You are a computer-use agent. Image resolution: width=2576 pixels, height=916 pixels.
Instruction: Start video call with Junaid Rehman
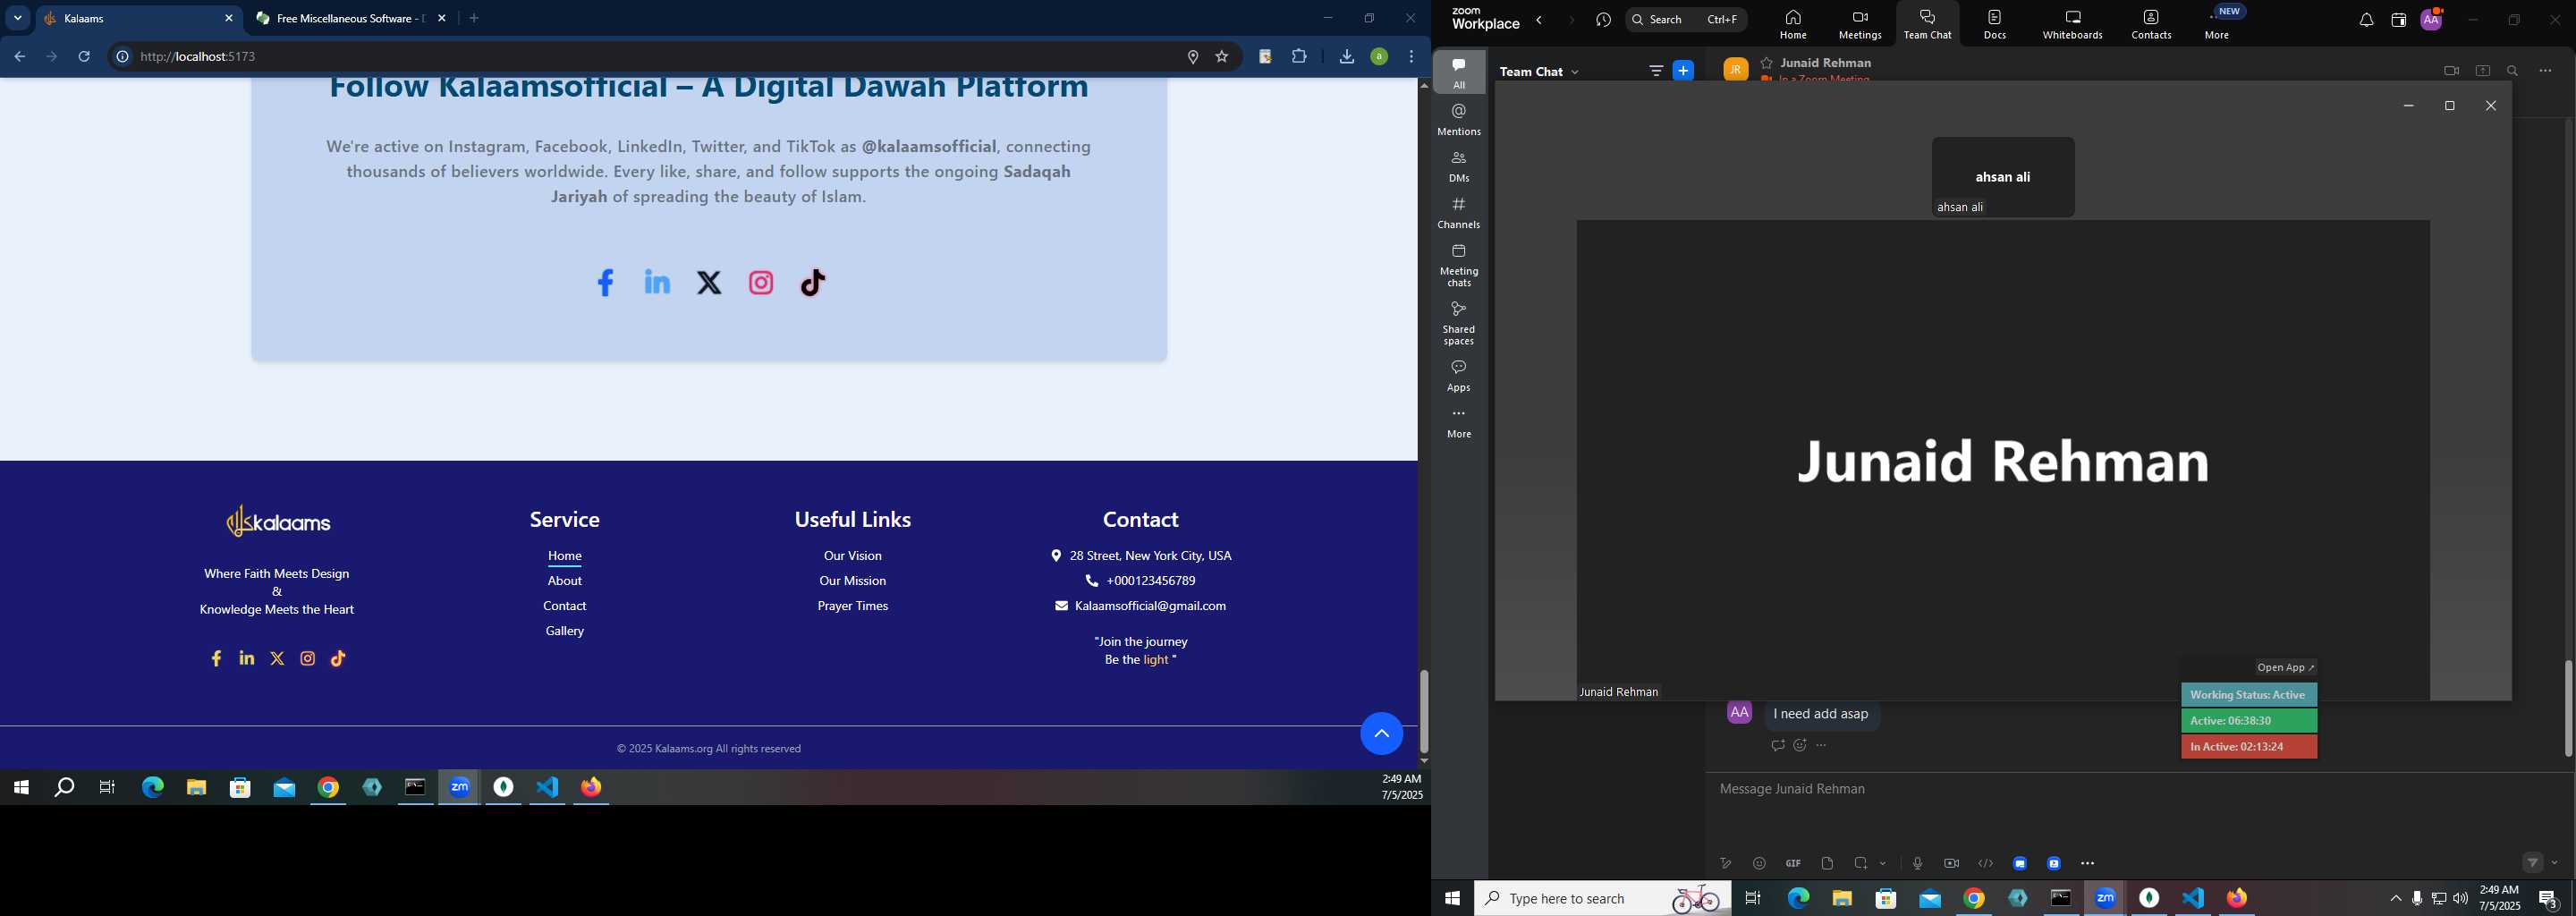click(2451, 71)
